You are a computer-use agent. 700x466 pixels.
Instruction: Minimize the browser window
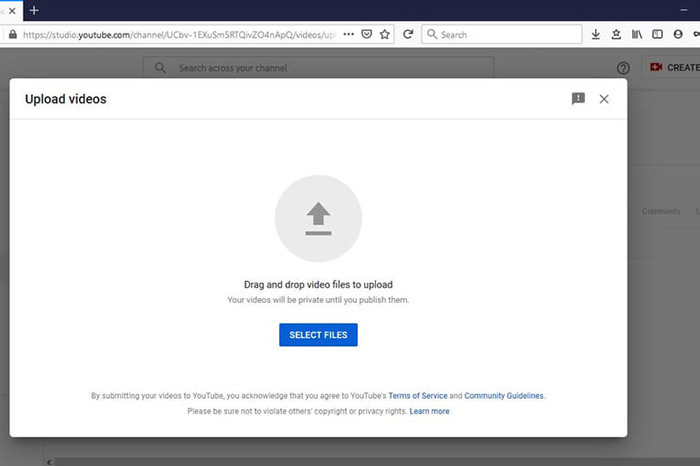coord(683,10)
